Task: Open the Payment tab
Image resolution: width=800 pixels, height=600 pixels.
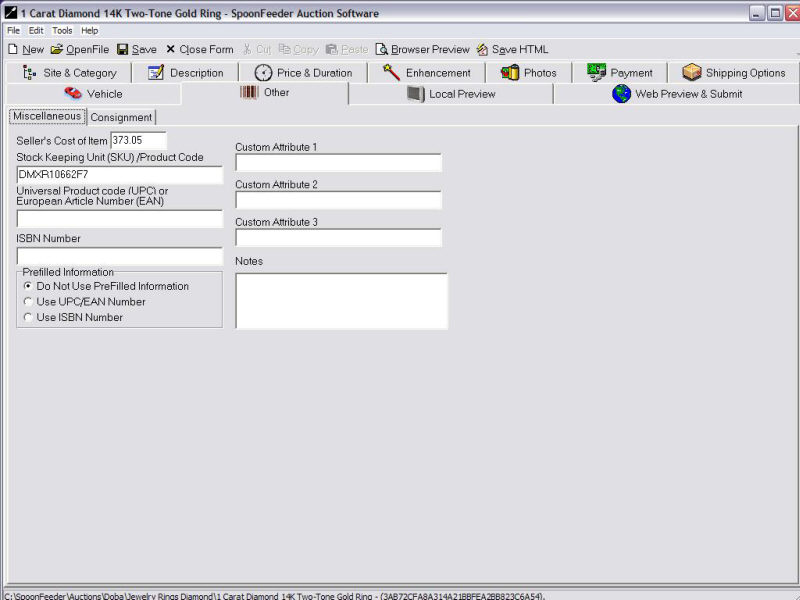Action: coord(619,72)
